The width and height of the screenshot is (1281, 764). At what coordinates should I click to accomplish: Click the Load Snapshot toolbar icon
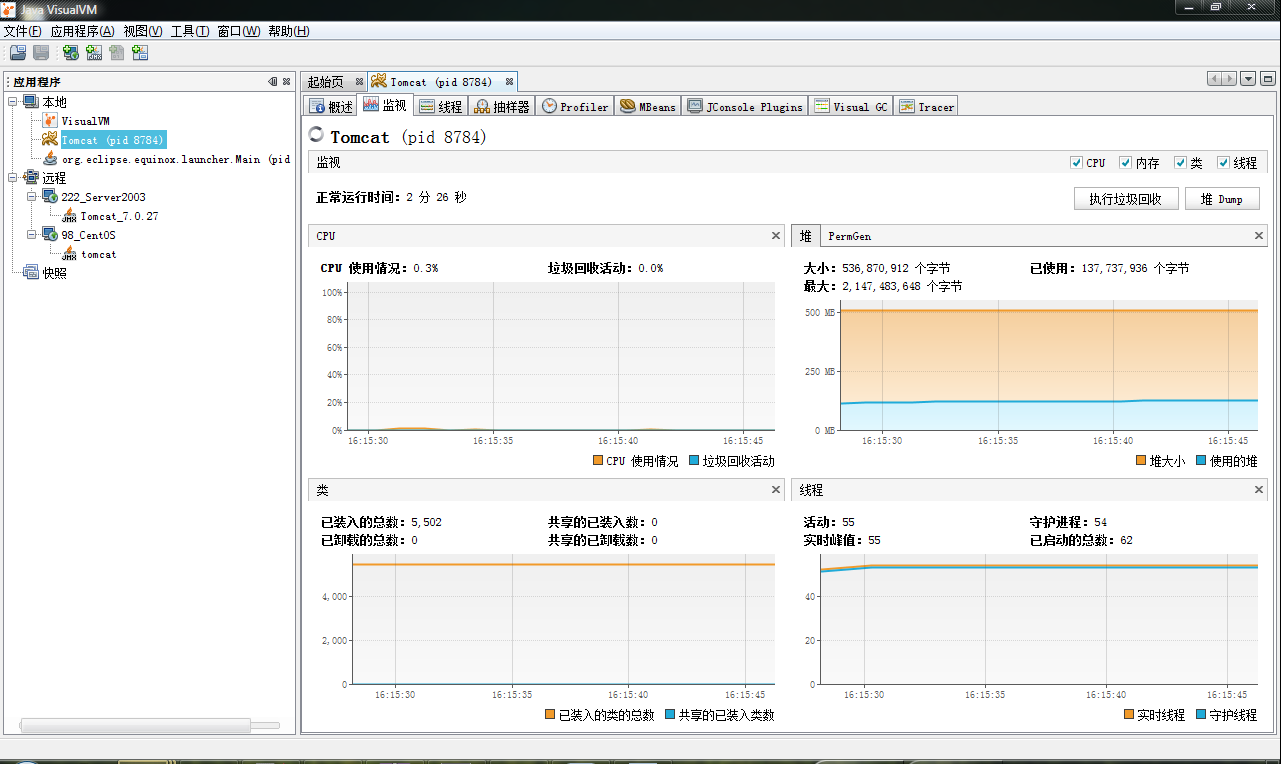tap(17, 53)
